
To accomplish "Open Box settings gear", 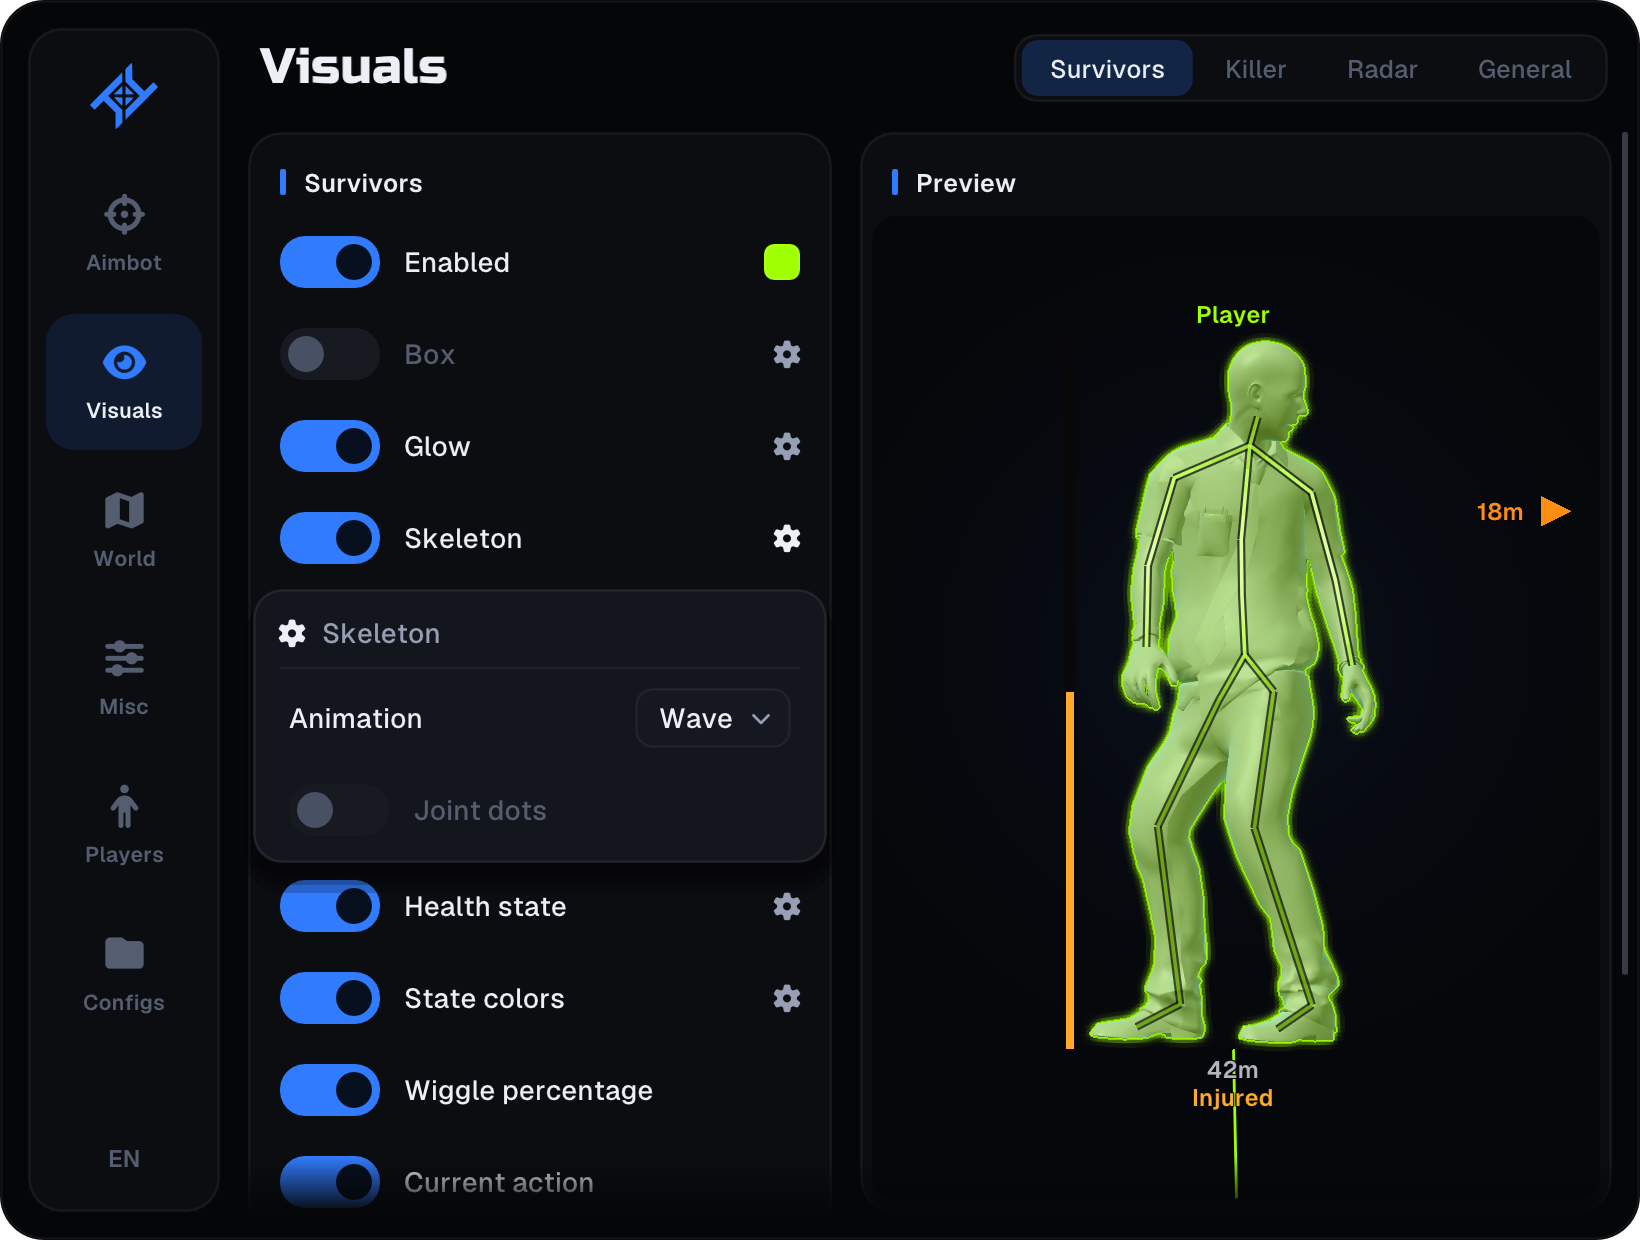I will click(787, 354).
